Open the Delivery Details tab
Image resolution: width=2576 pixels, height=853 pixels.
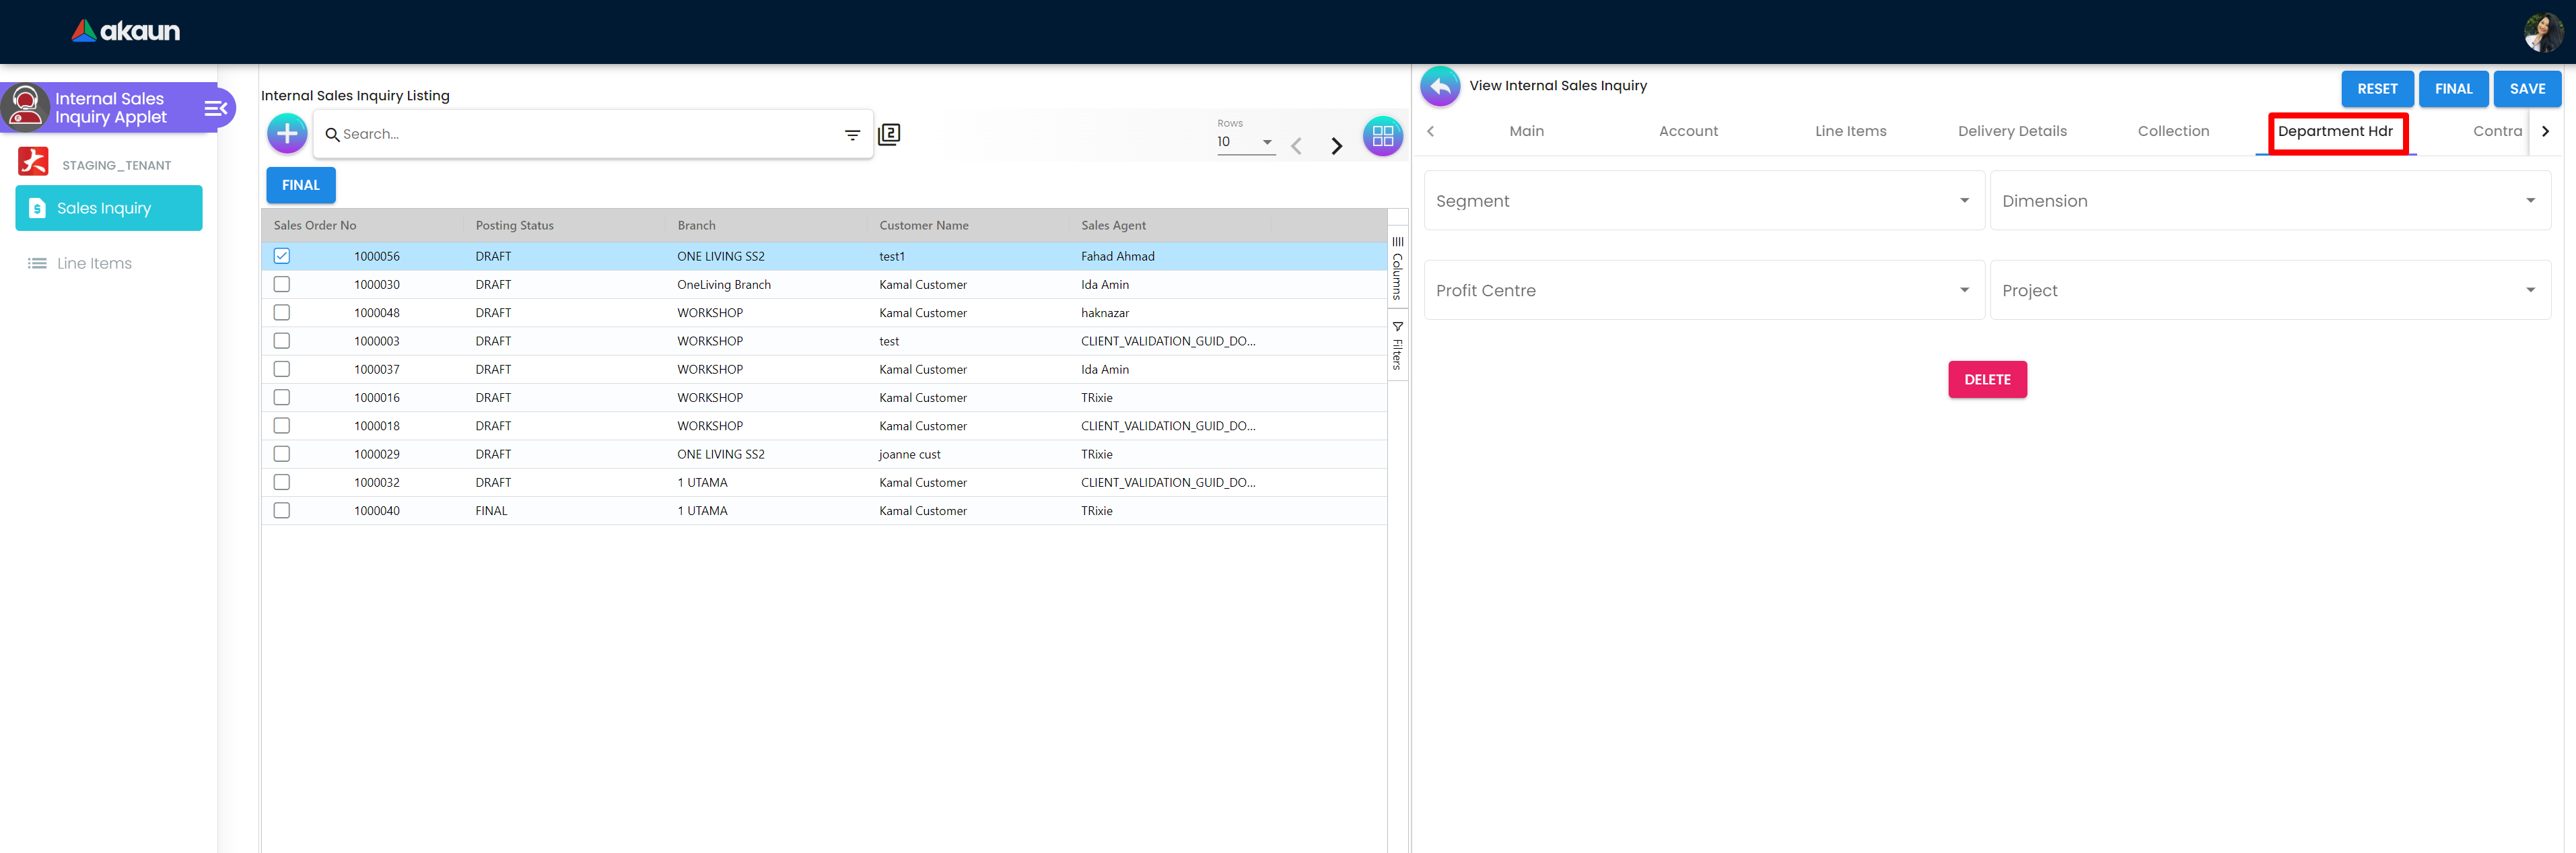pos(2011,131)
